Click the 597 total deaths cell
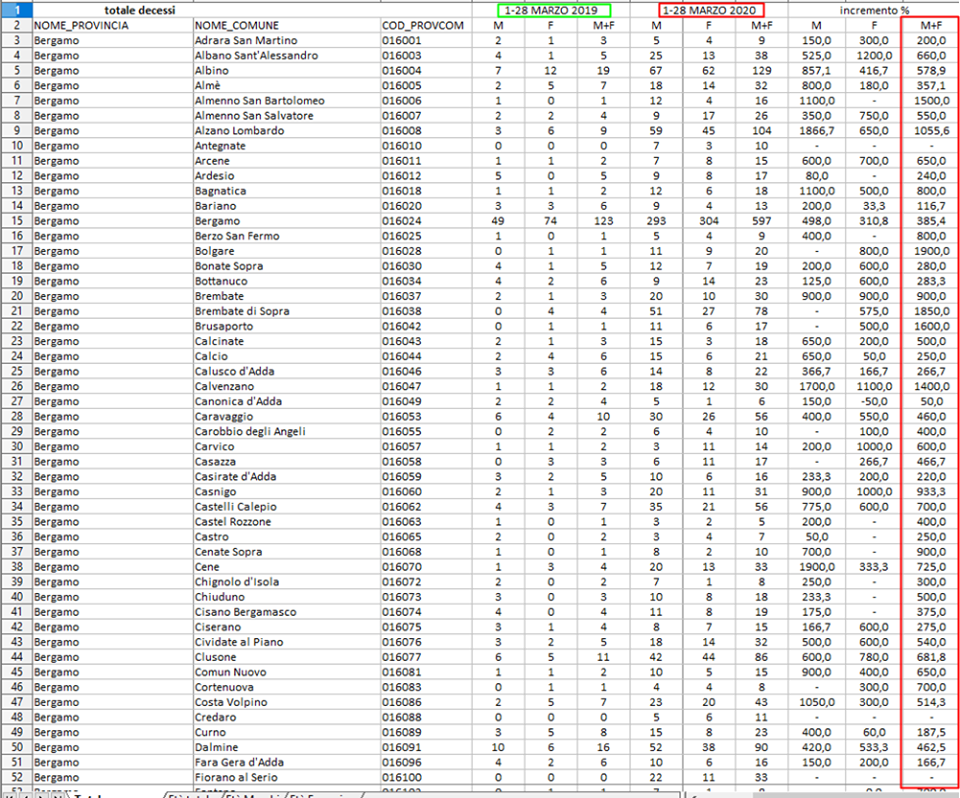Screen dimensions: 960x798 [761, 221]
